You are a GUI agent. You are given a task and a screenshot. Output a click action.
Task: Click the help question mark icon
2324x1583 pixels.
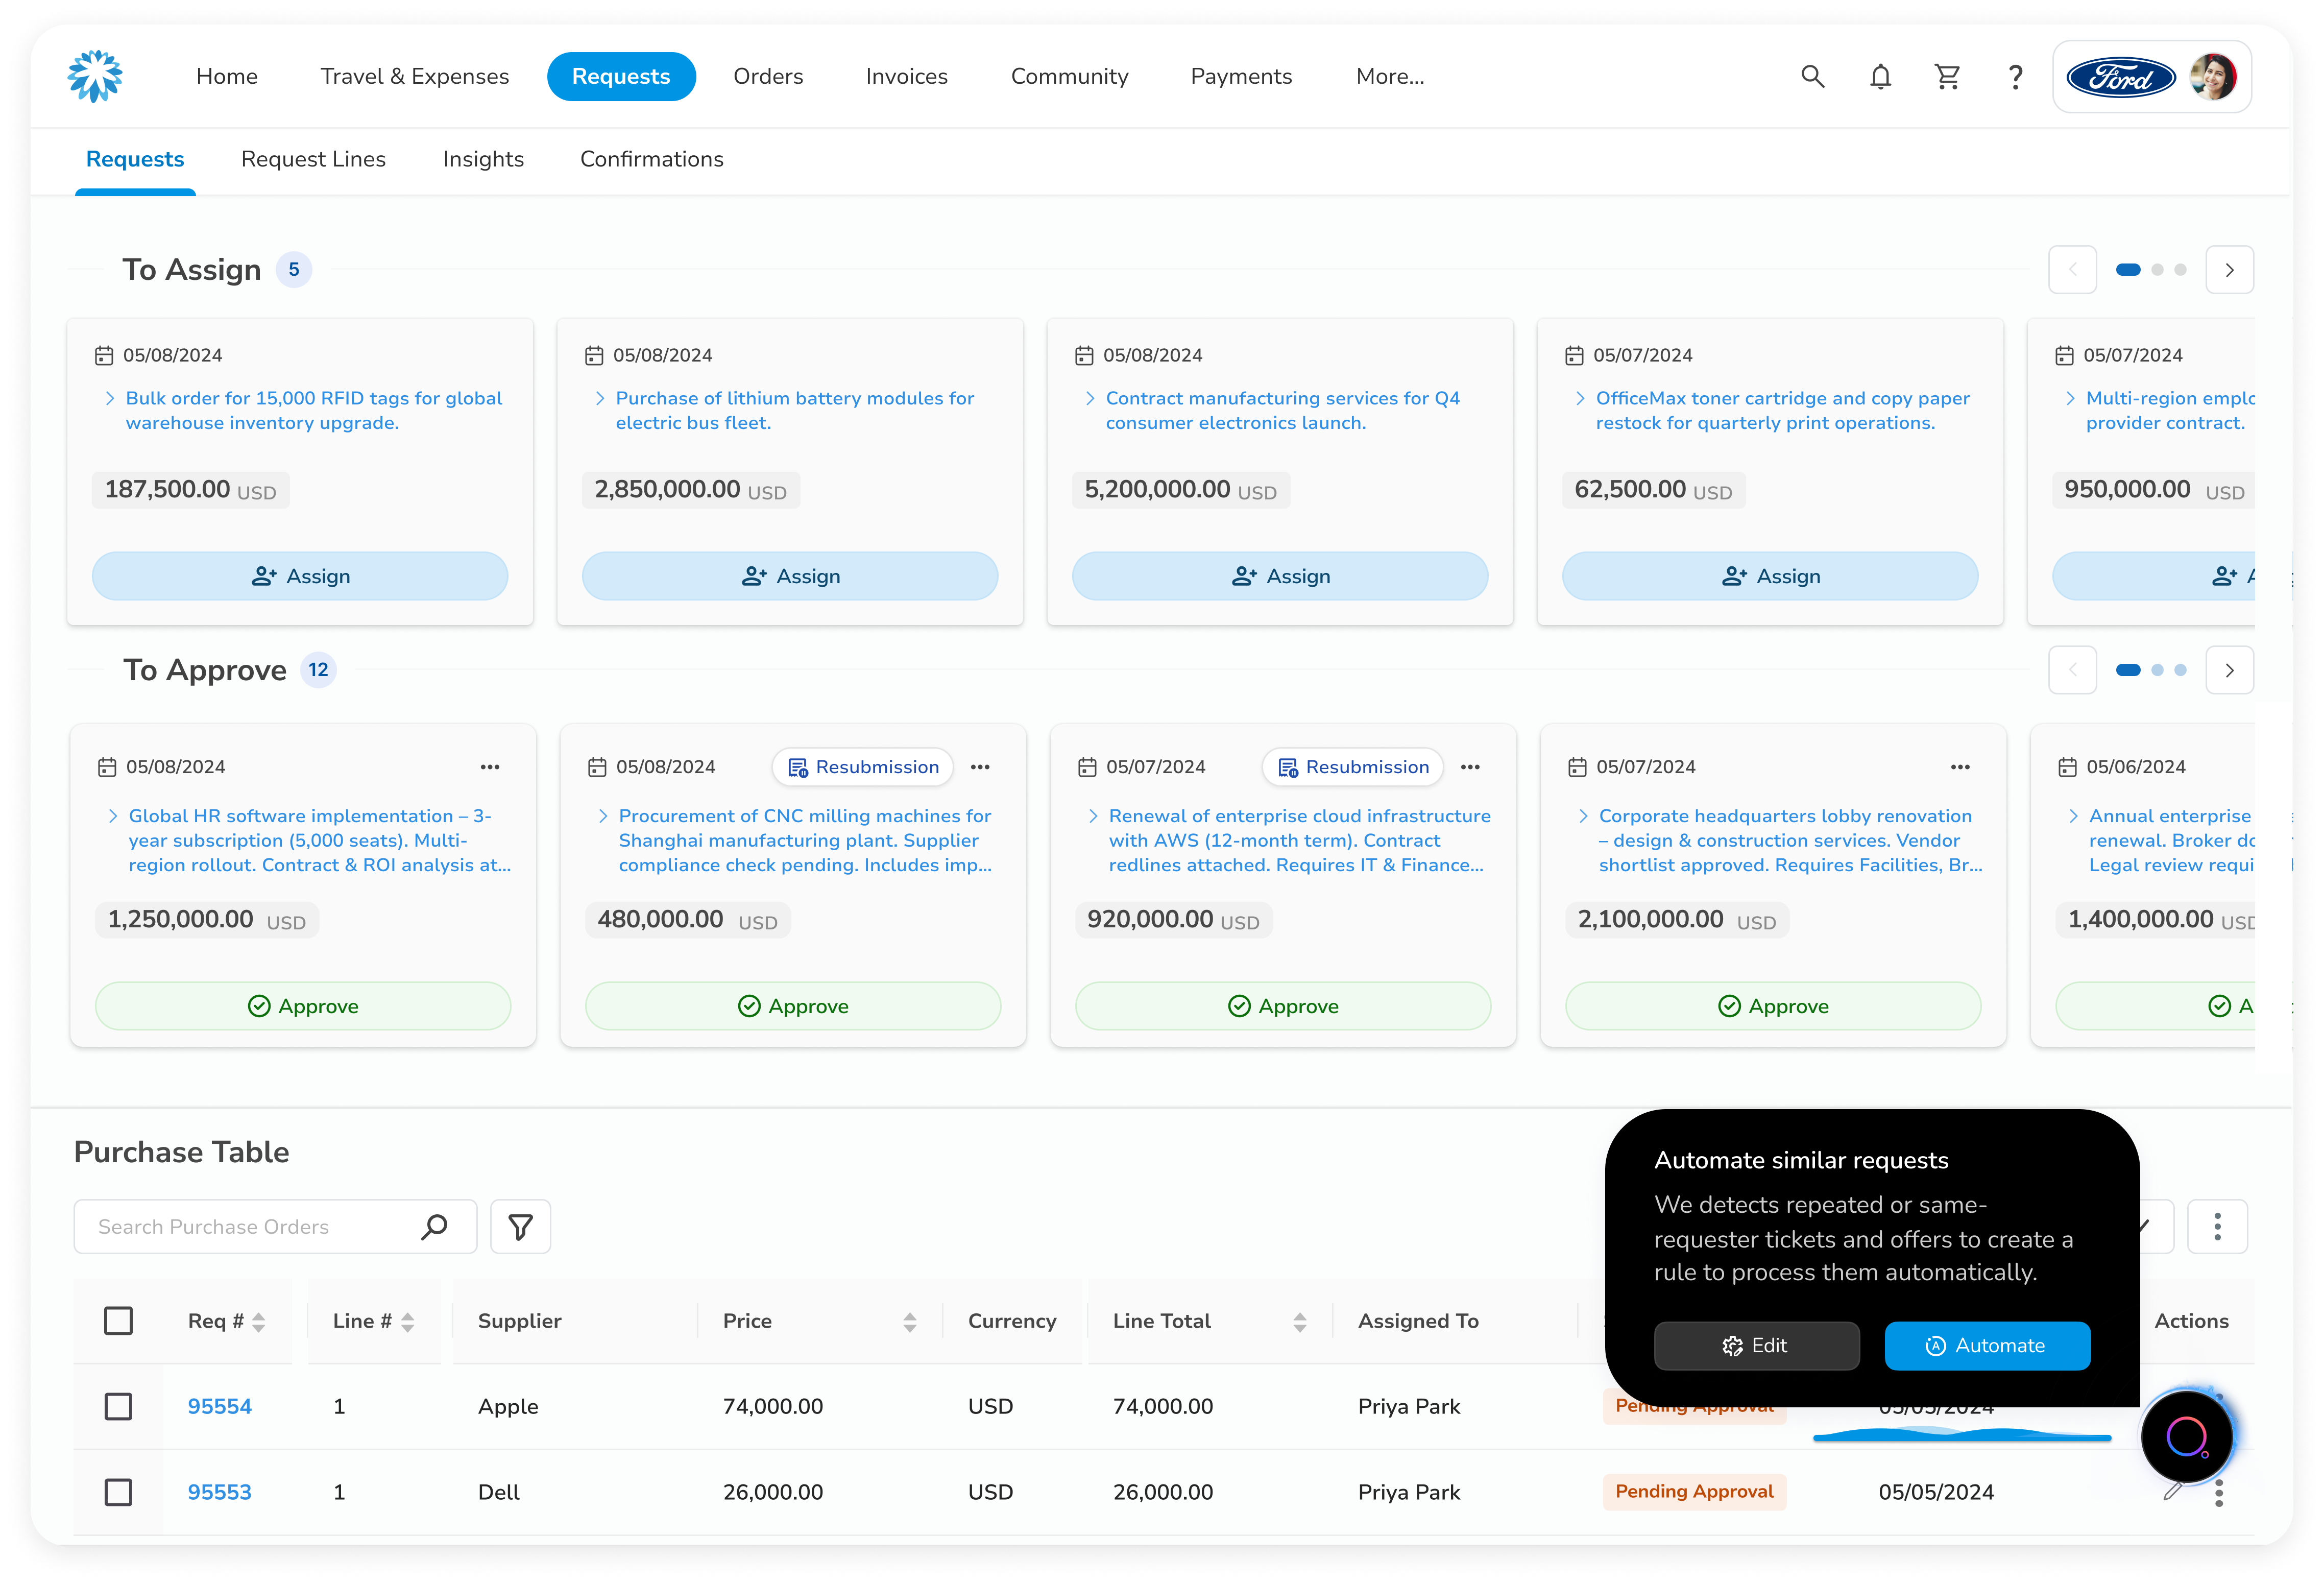point(2015,77)
